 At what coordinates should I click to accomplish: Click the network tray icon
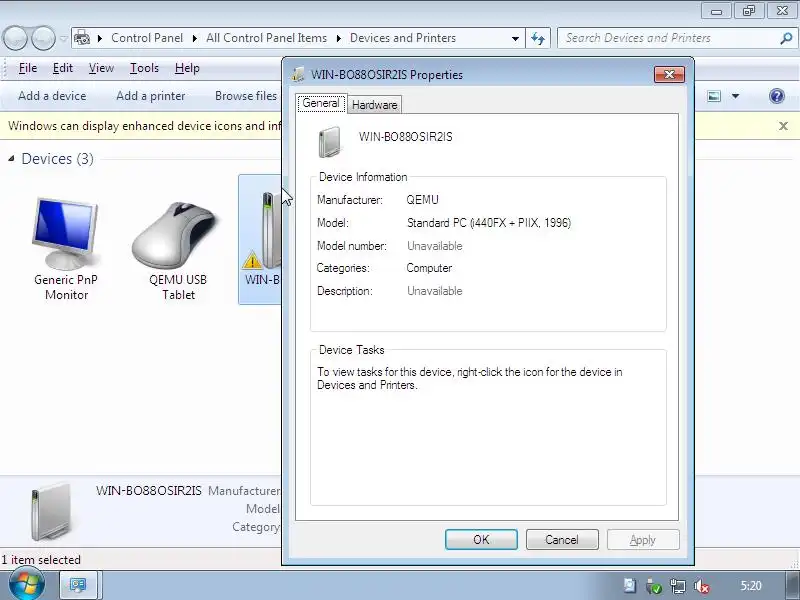[x=678, y=586]
